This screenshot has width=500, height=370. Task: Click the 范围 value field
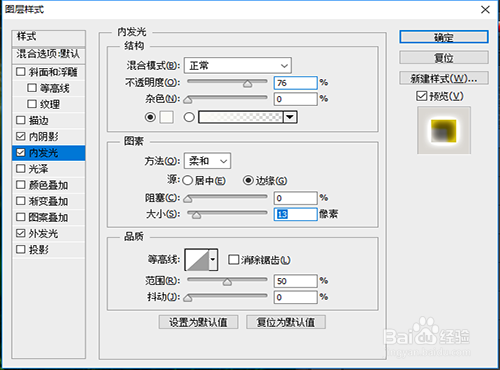point(295,281)
